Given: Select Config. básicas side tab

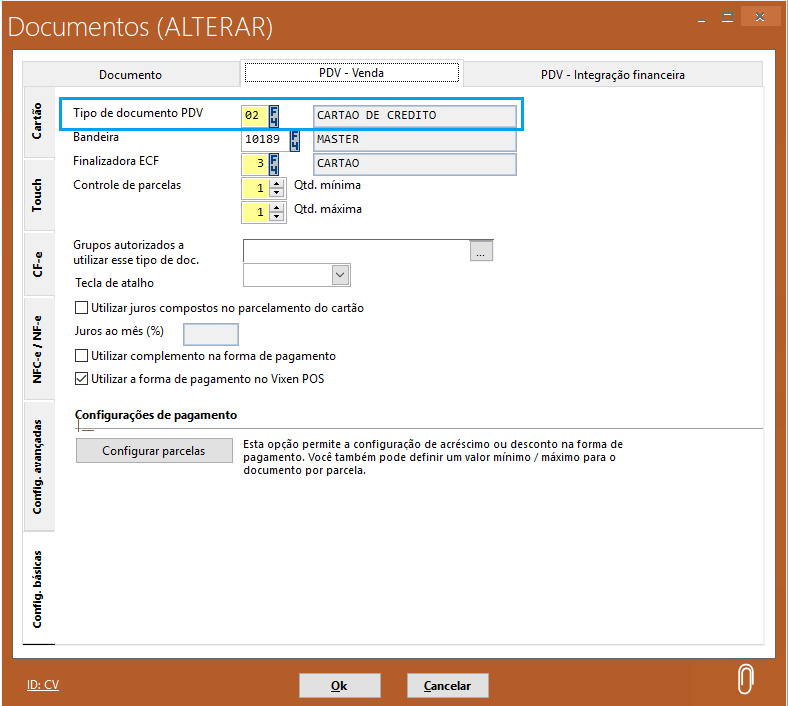Looking at the screenshot, I should point(38,588).
